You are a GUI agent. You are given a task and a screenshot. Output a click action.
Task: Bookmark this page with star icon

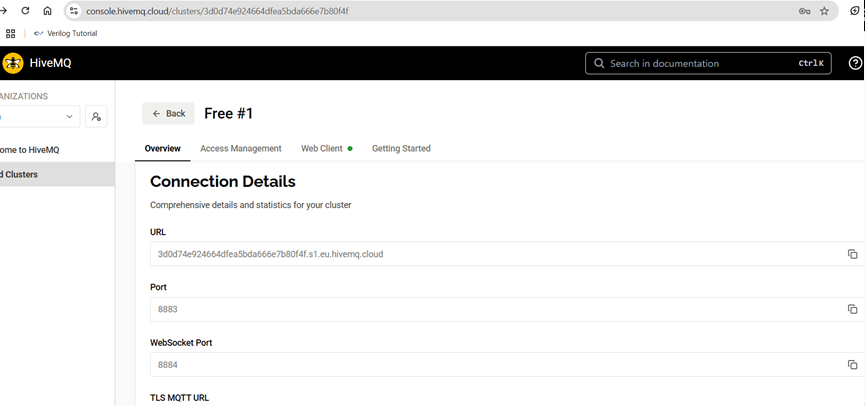(824, 11)
